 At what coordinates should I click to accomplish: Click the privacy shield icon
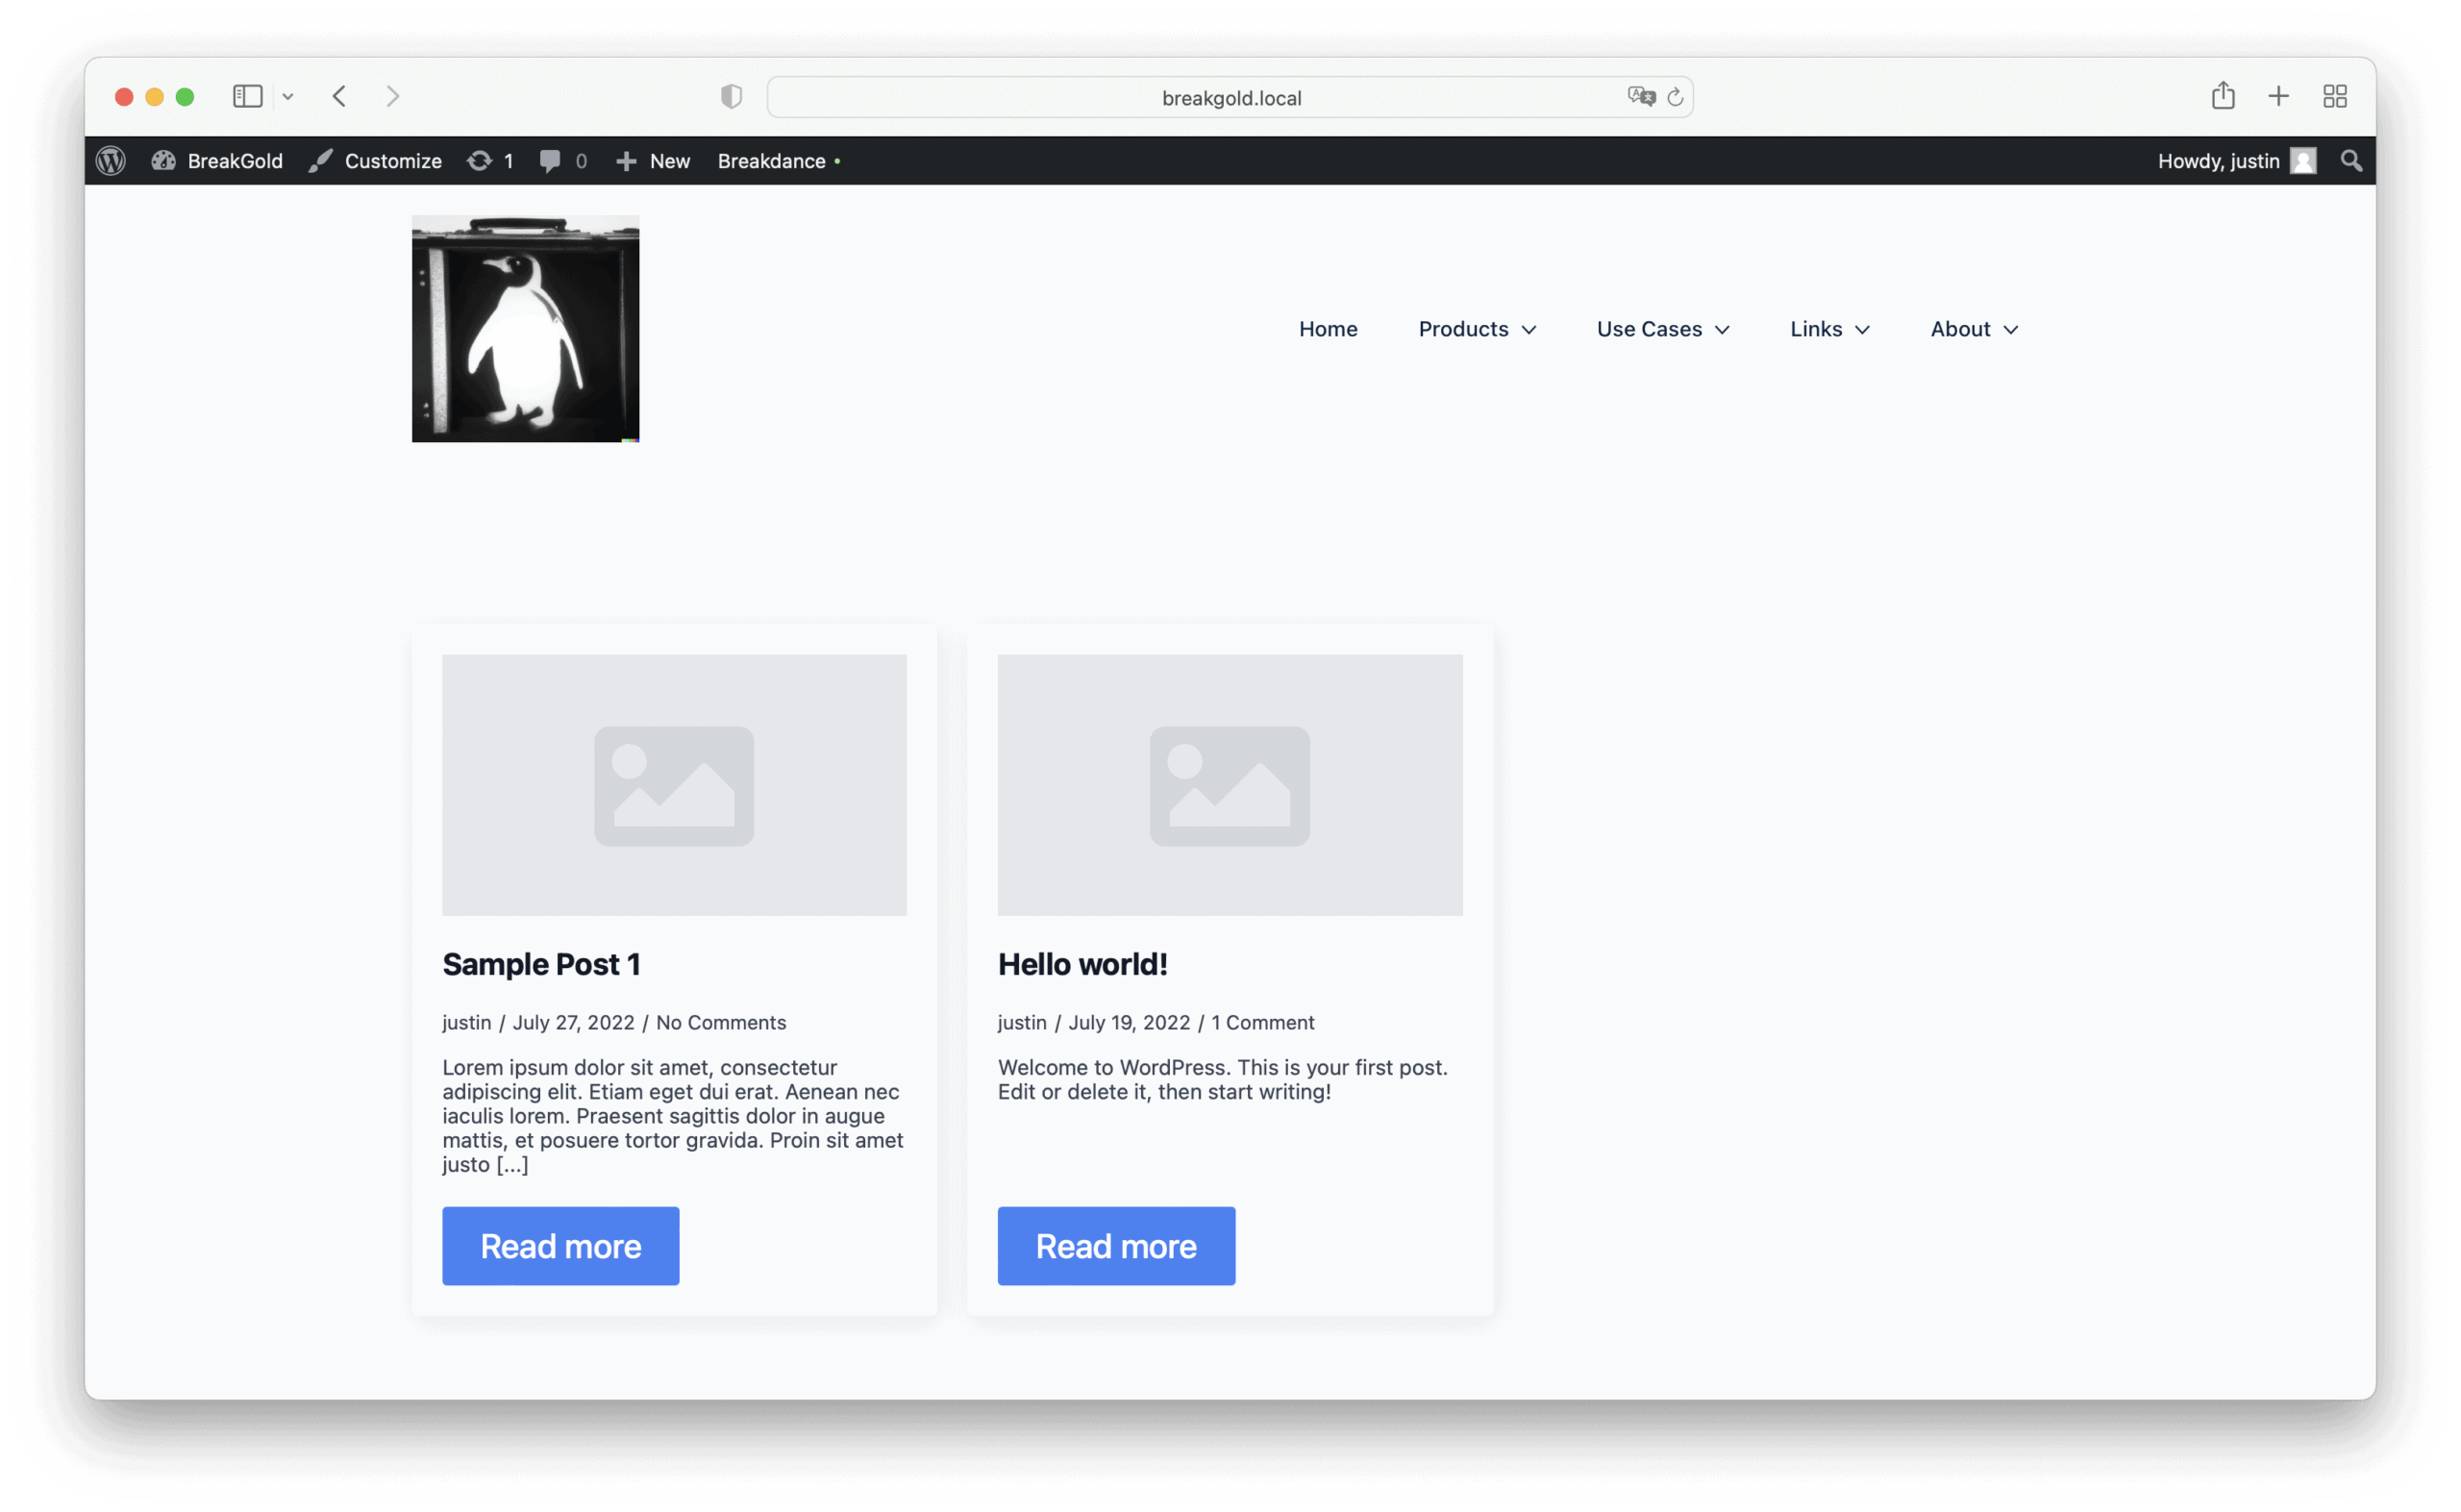731,96
